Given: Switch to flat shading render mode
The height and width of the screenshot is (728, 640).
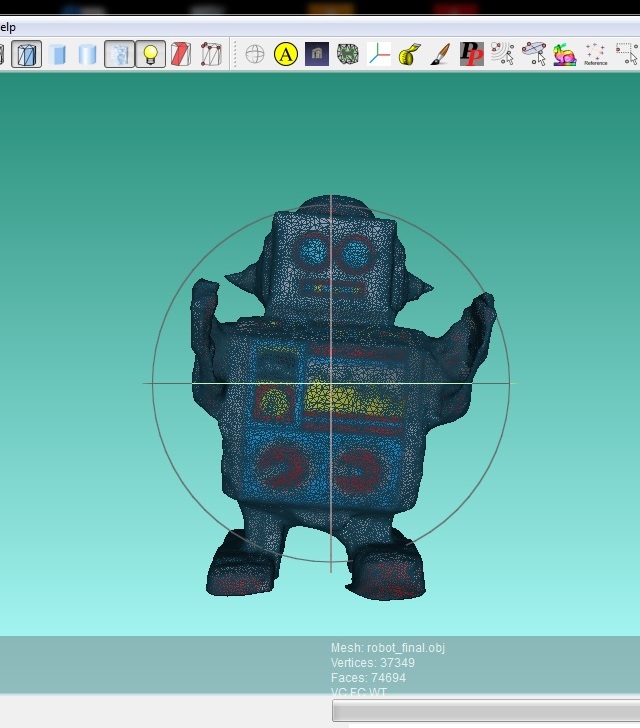Looking at the screenshot, I should 58,54.
